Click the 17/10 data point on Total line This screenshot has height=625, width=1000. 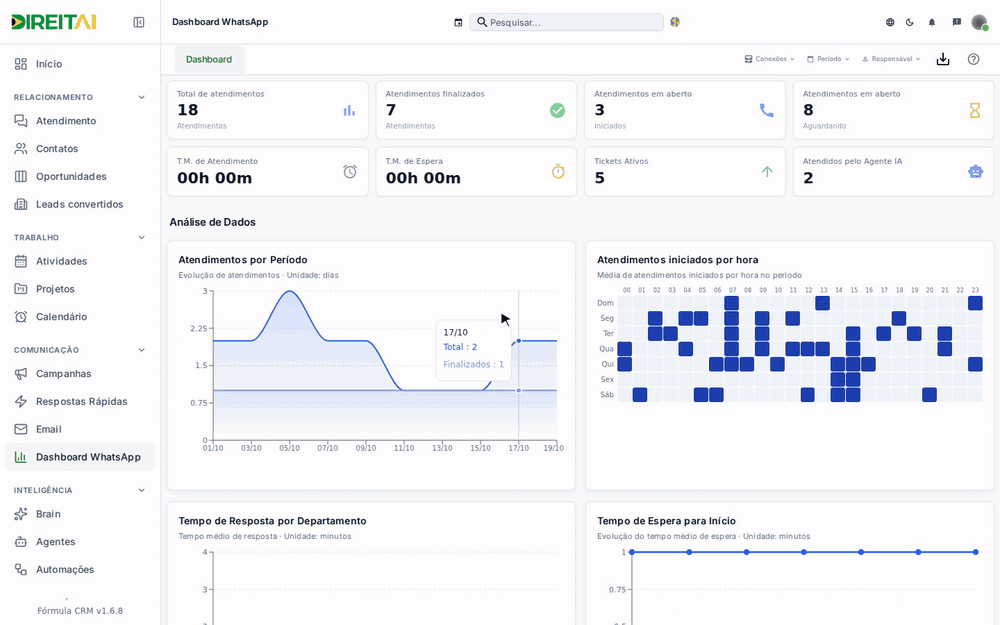tap(518, 341)
